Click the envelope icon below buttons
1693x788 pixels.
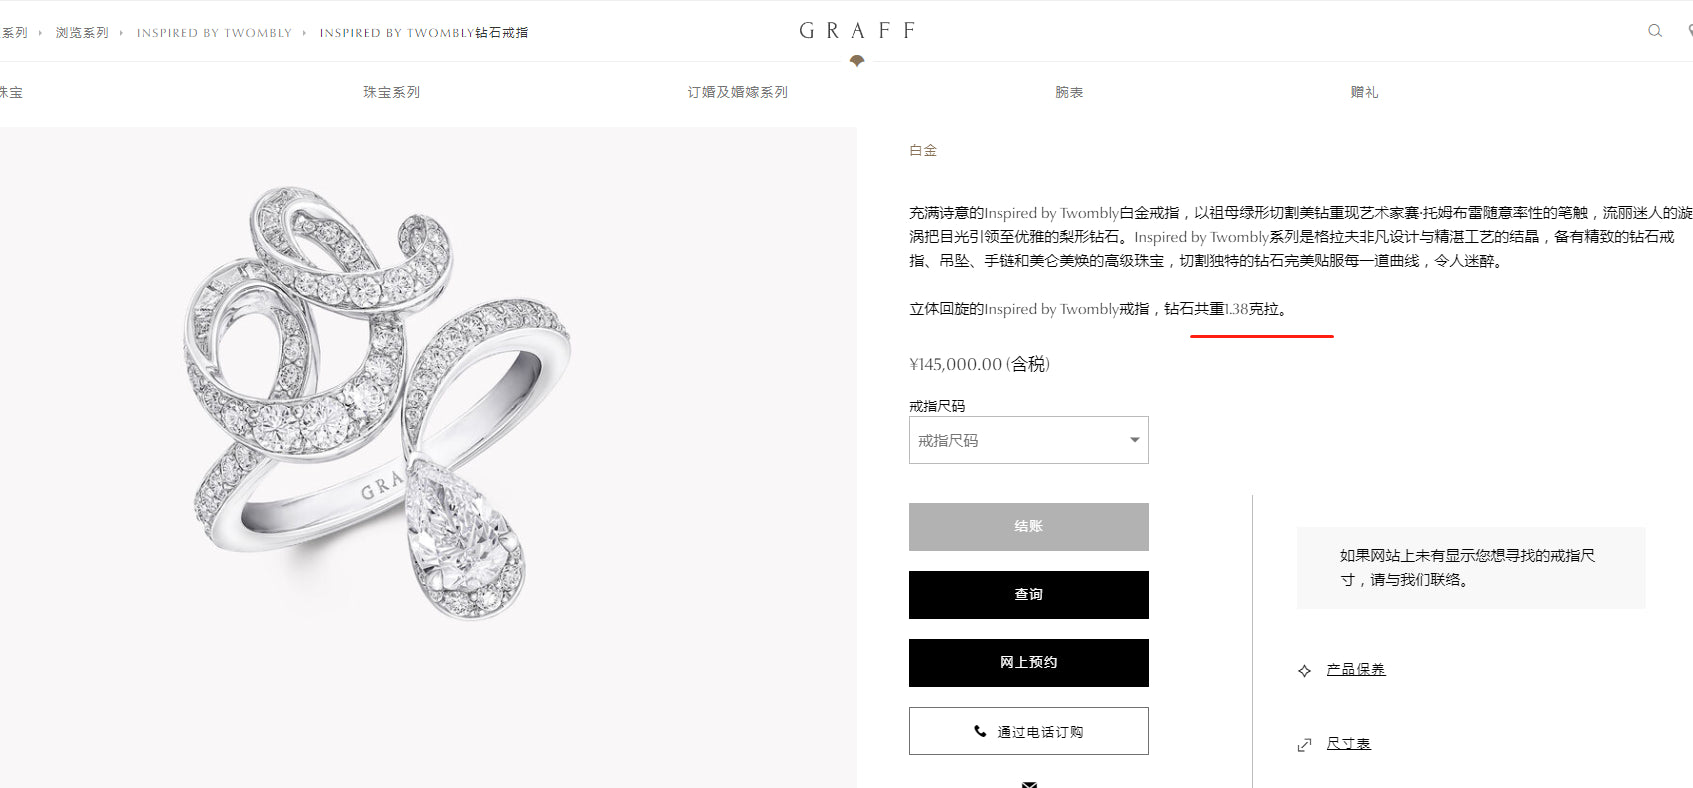1029,784
